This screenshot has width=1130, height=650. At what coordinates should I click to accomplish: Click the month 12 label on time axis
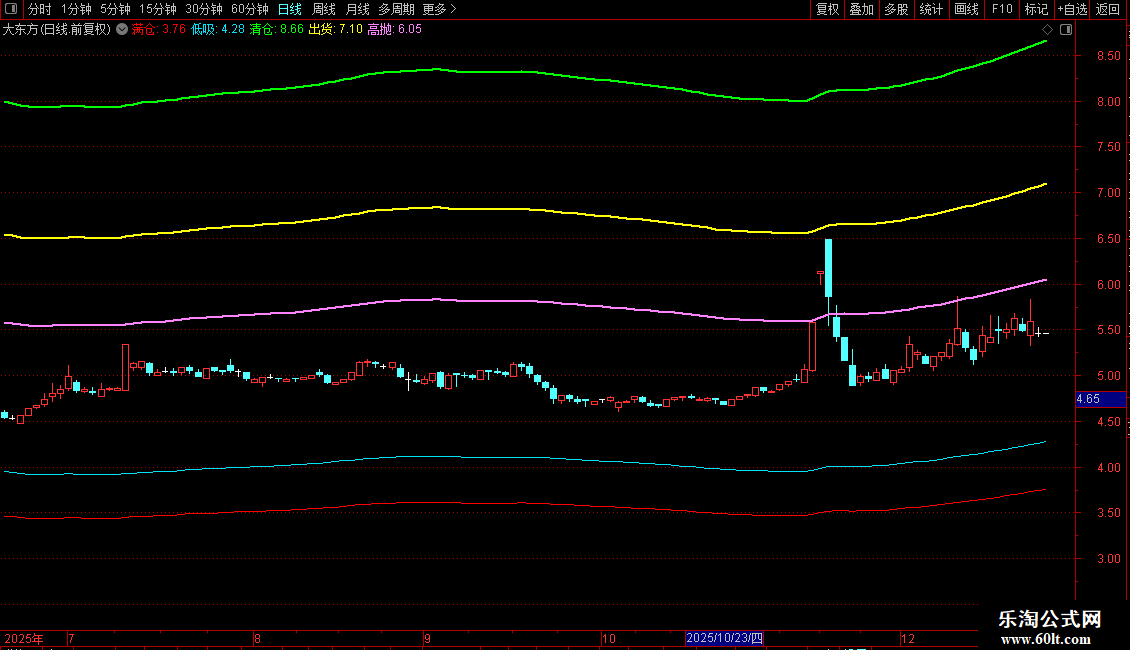click(907, 638)
